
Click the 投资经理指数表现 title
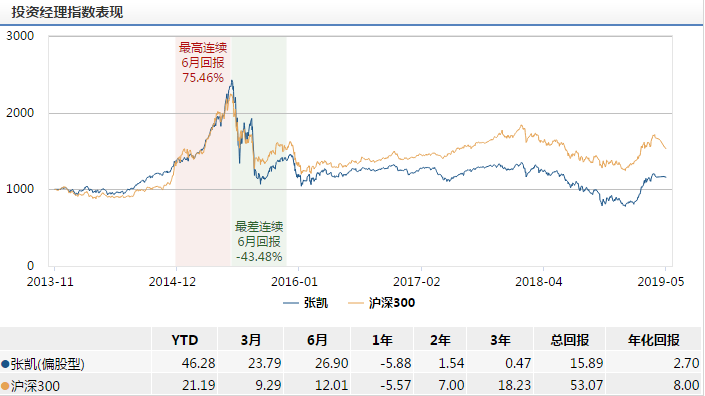[67, 12]
